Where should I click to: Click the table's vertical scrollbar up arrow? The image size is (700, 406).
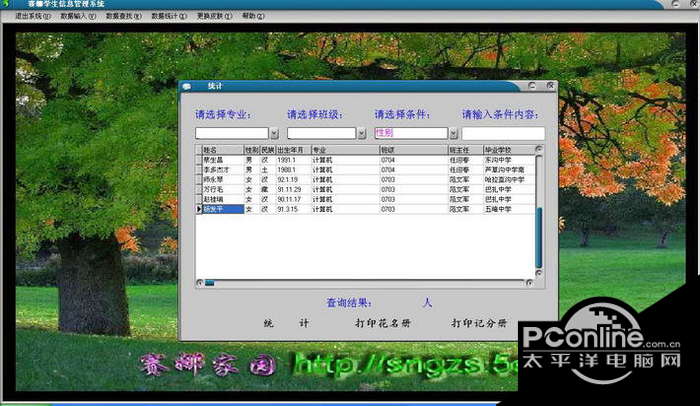539,149
